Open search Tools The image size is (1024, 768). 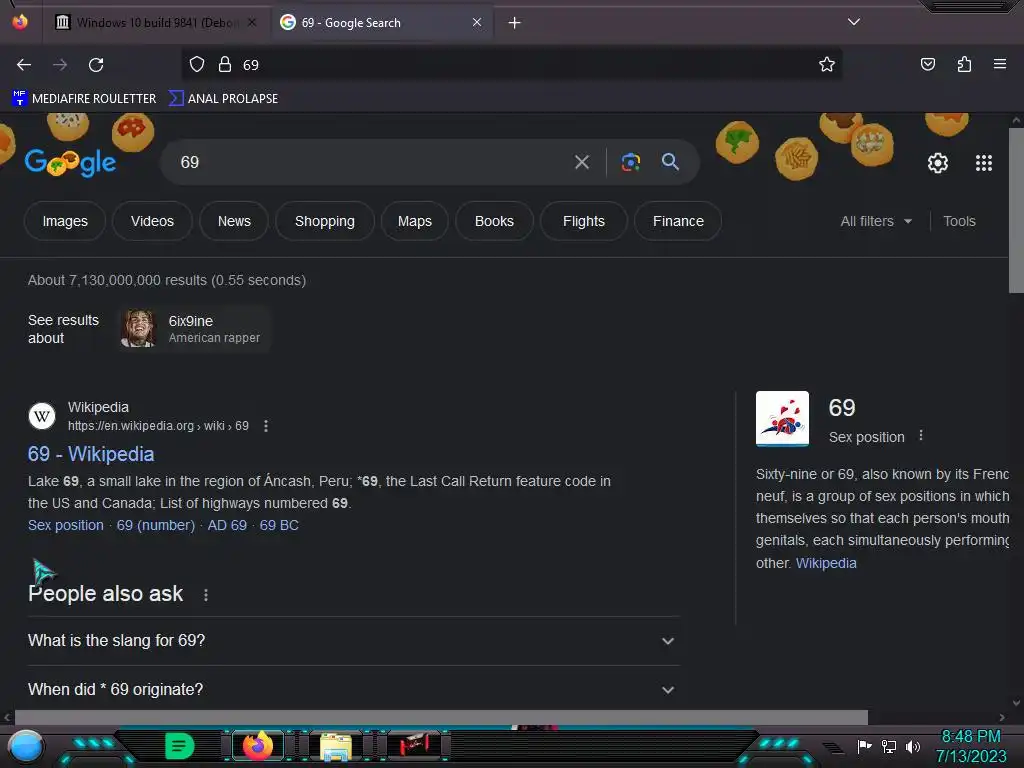(x=959, y=221)
